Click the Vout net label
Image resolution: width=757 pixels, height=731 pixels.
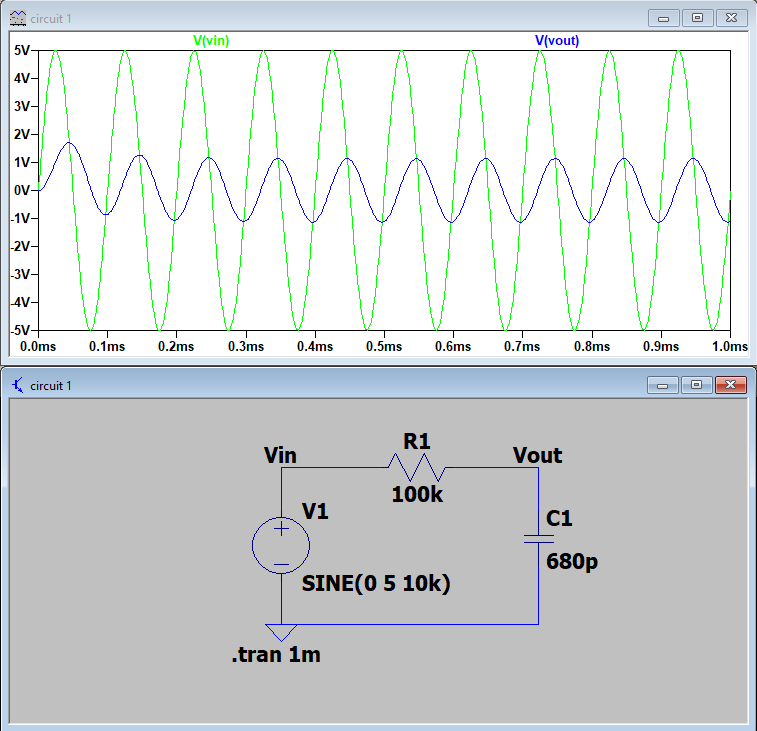tap(537, 455)
